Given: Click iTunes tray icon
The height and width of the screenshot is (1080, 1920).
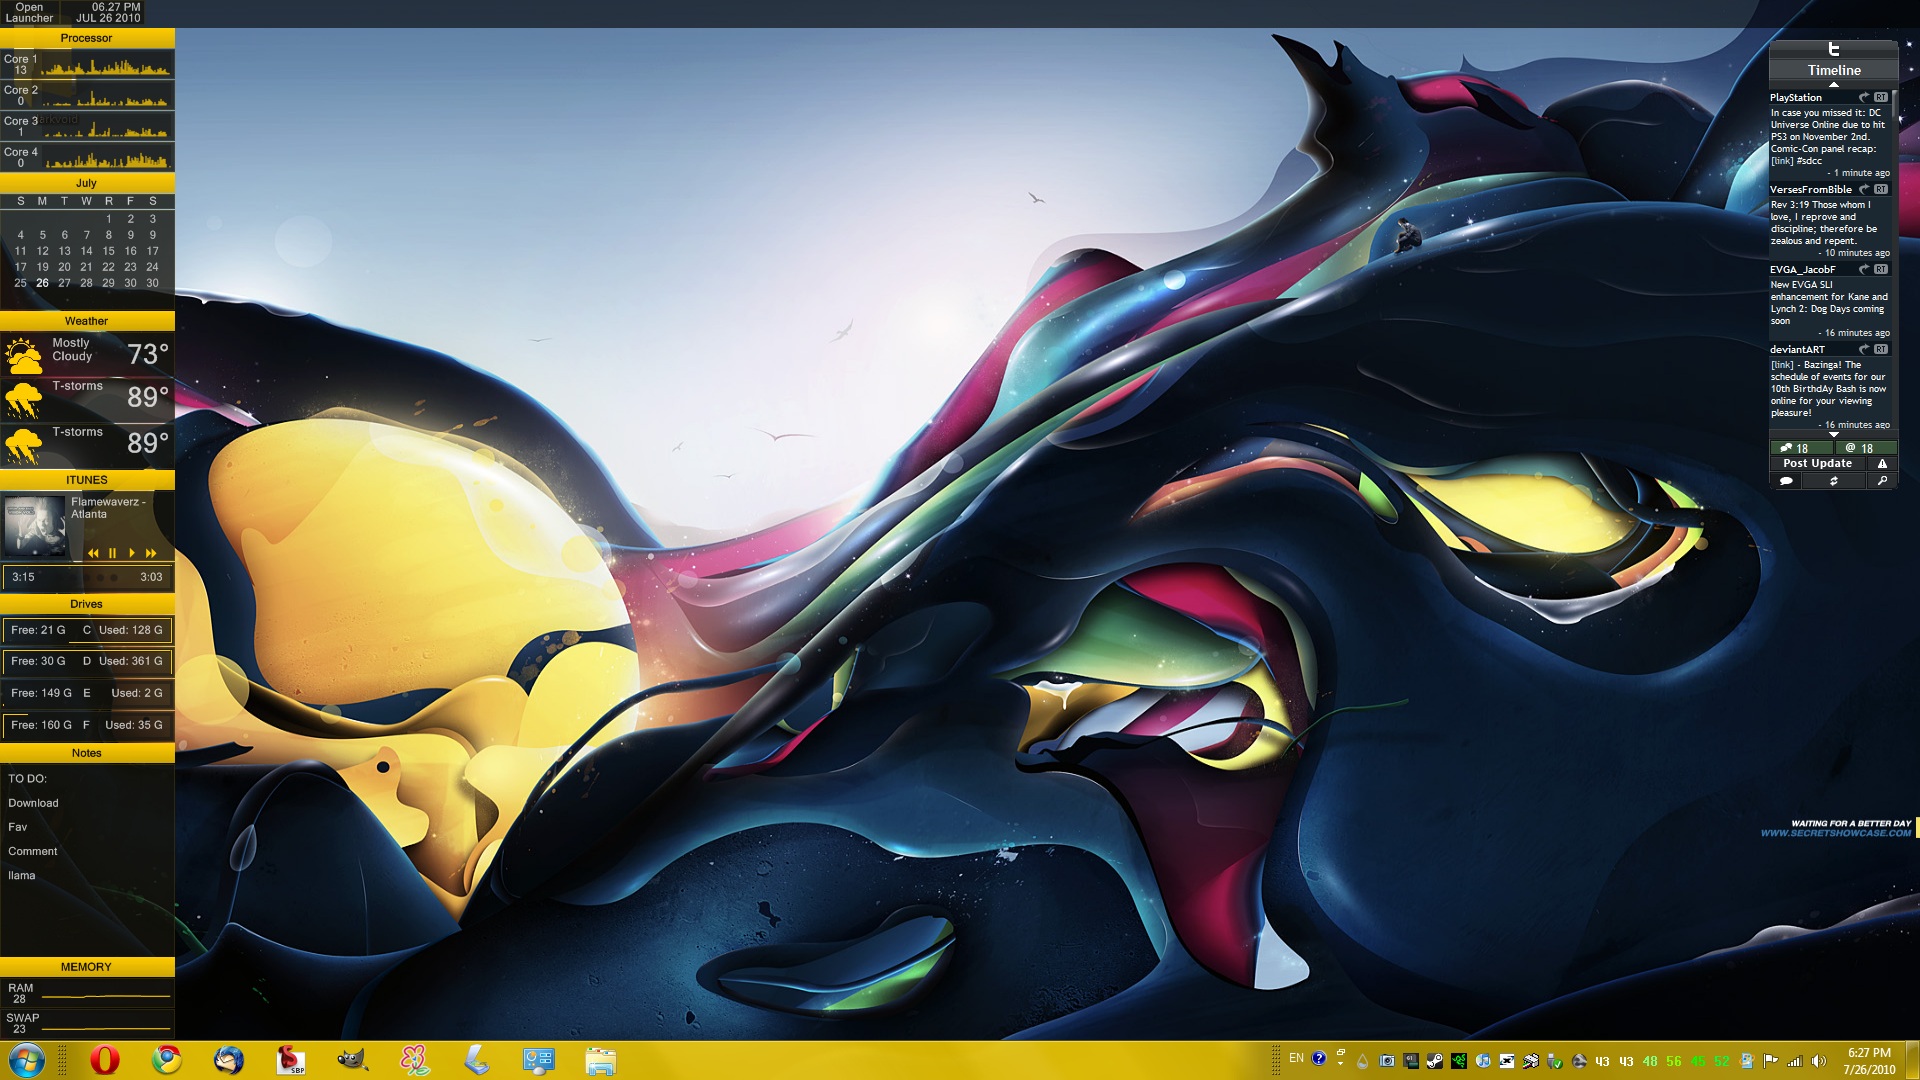Looking at the screenshot, I should [1483, 1061].
